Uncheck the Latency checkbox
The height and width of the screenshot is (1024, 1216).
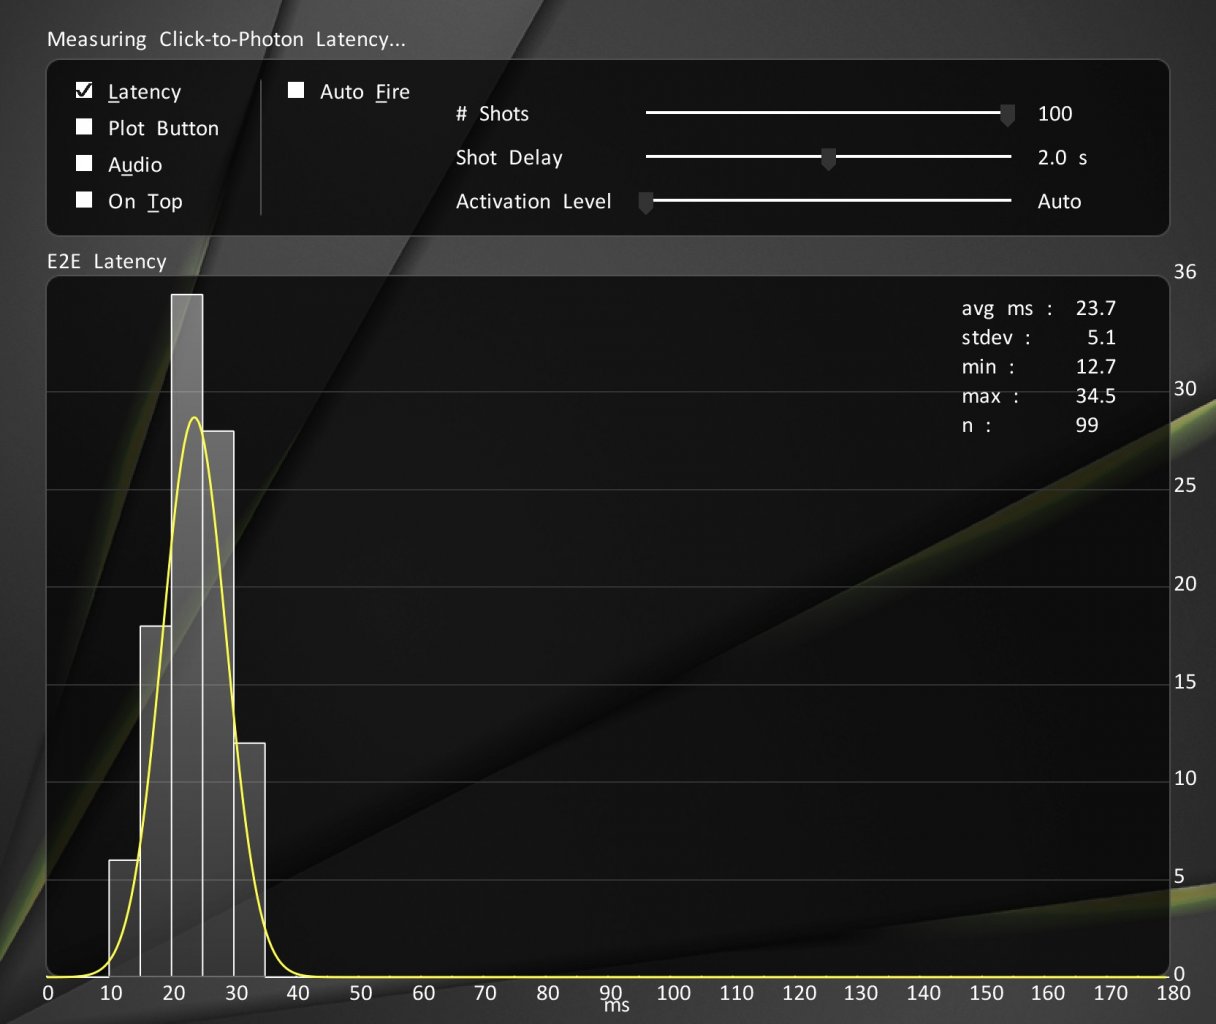point(84,90)
